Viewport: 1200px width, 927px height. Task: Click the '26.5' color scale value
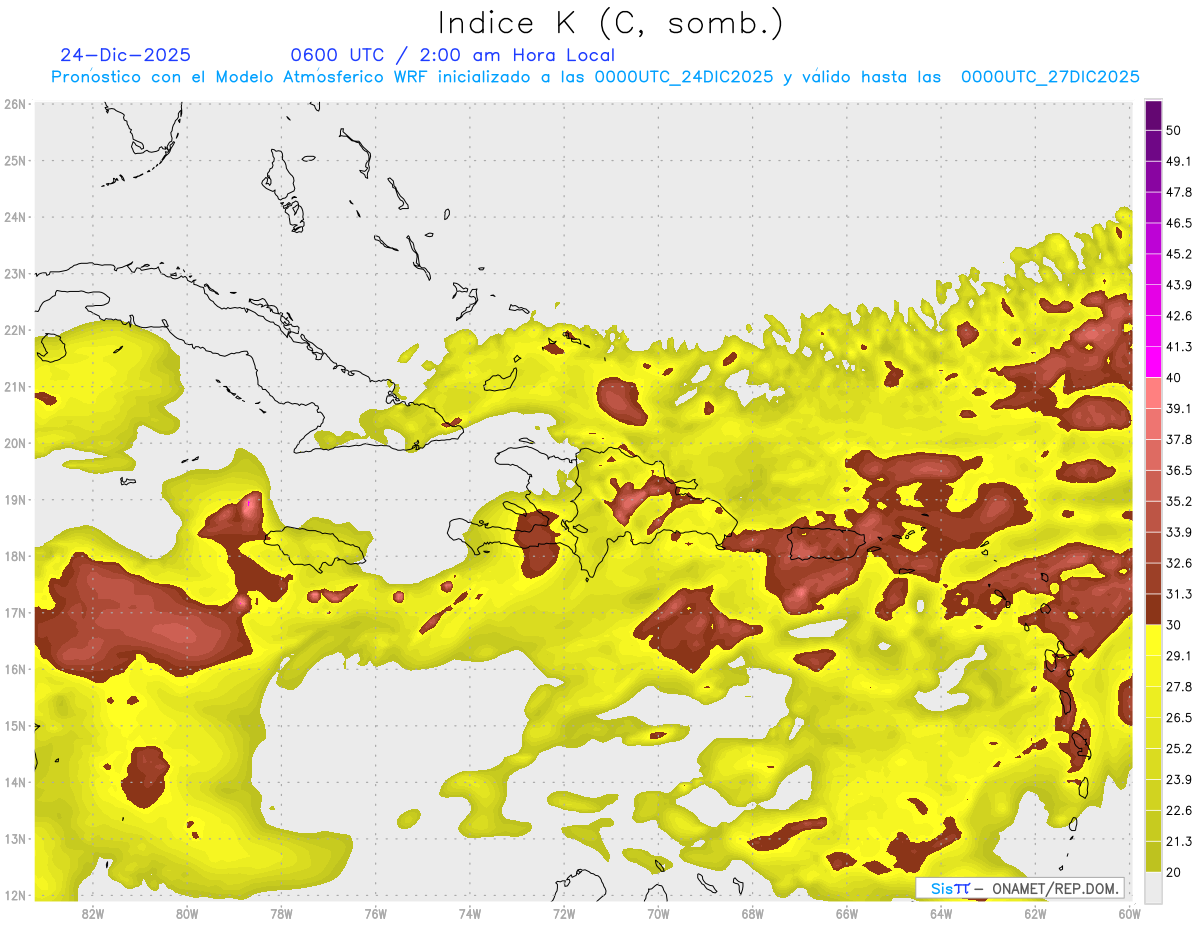click(x=1179, y=718)
